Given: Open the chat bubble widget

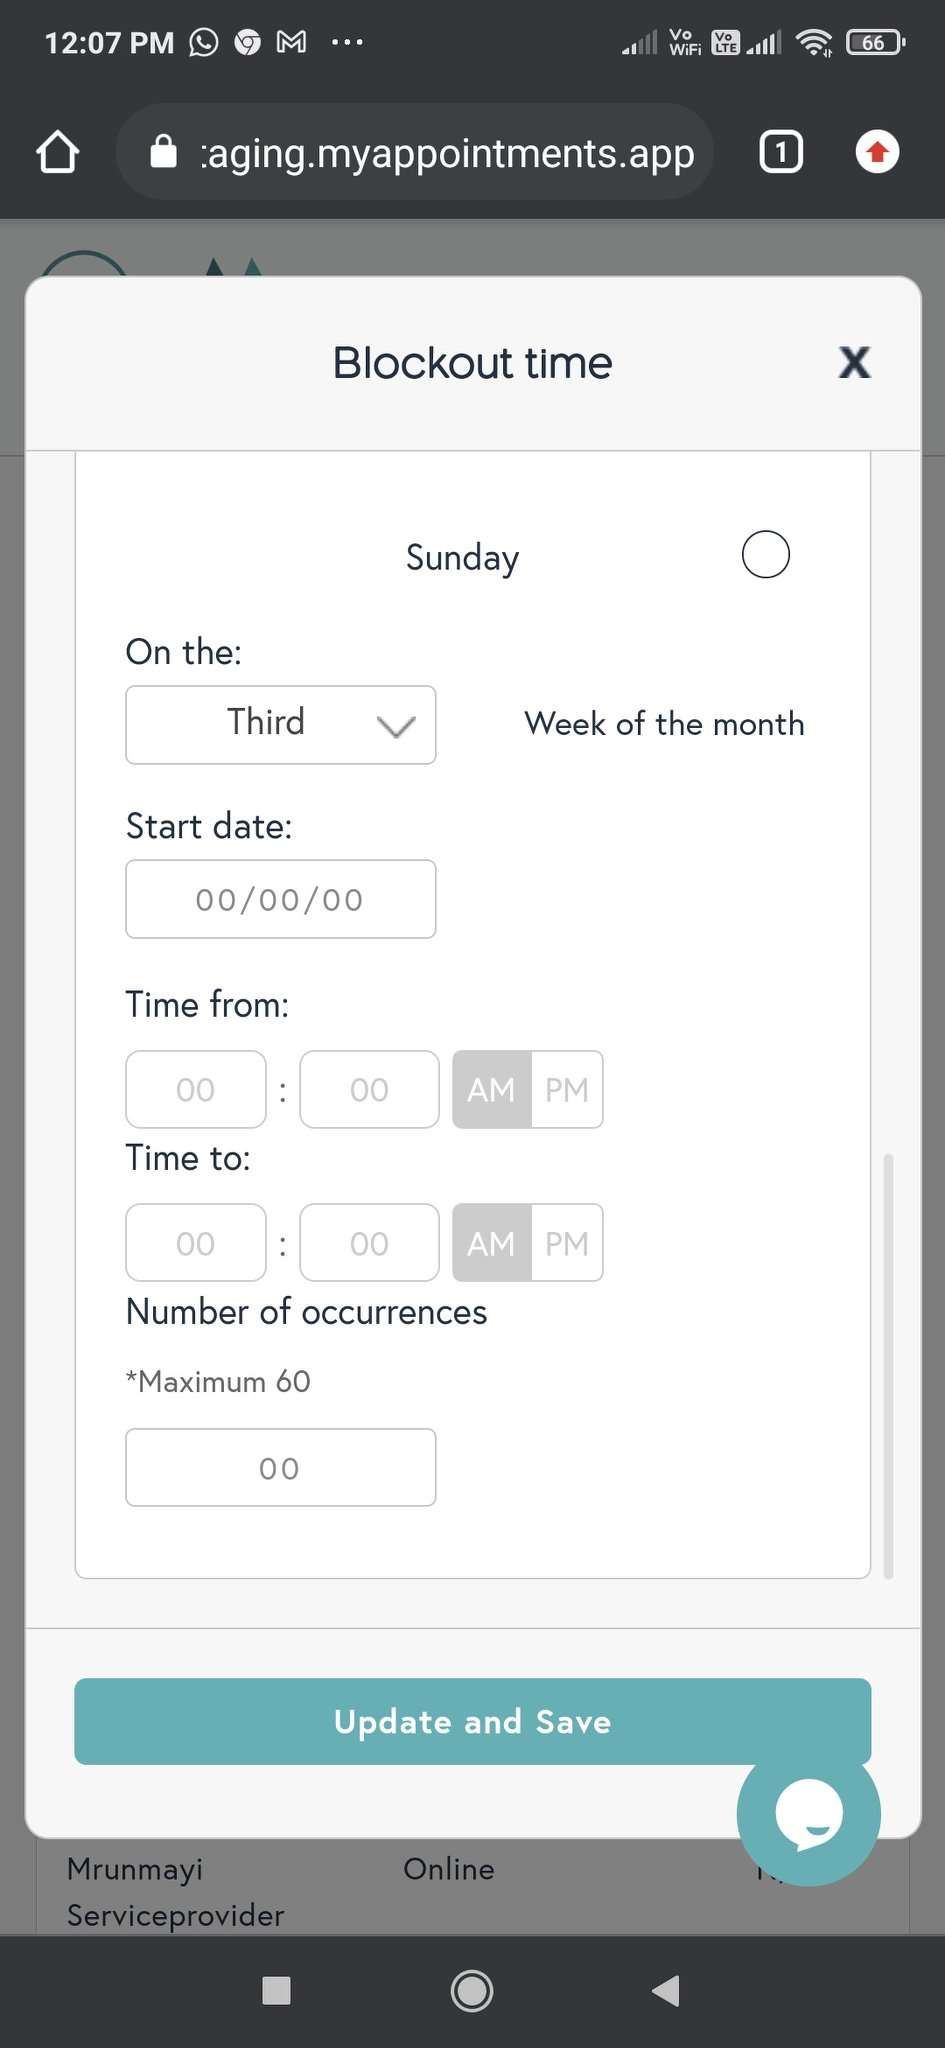Looking at the screenshot, I should tap(808, 1813).
